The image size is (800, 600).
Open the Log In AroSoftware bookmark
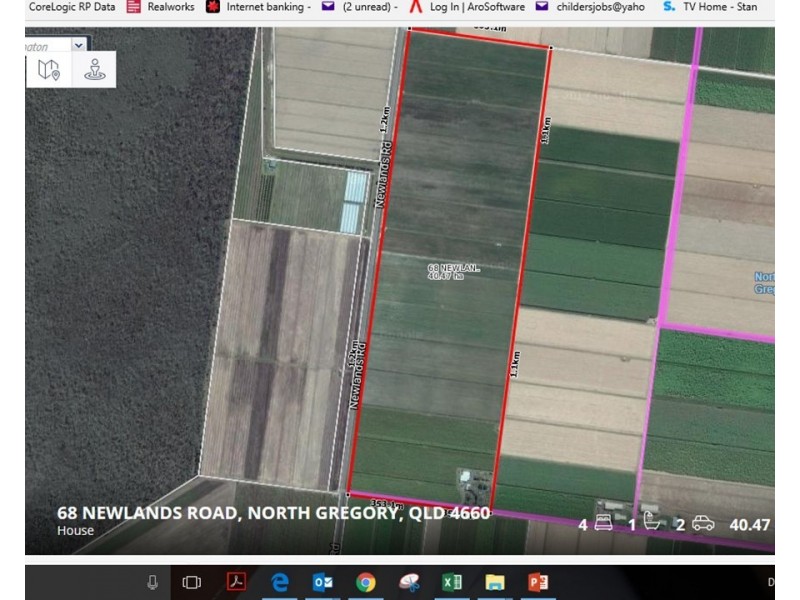(x=467, y=7)
